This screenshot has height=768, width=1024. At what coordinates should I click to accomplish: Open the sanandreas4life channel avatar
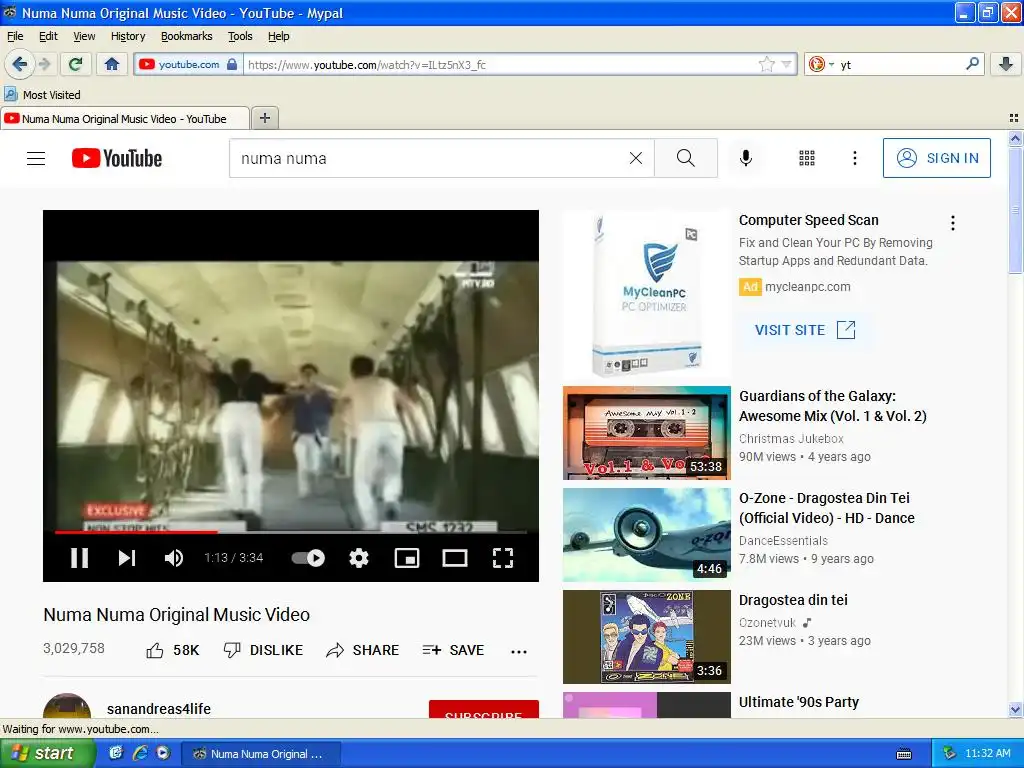(x=67, y=707)
